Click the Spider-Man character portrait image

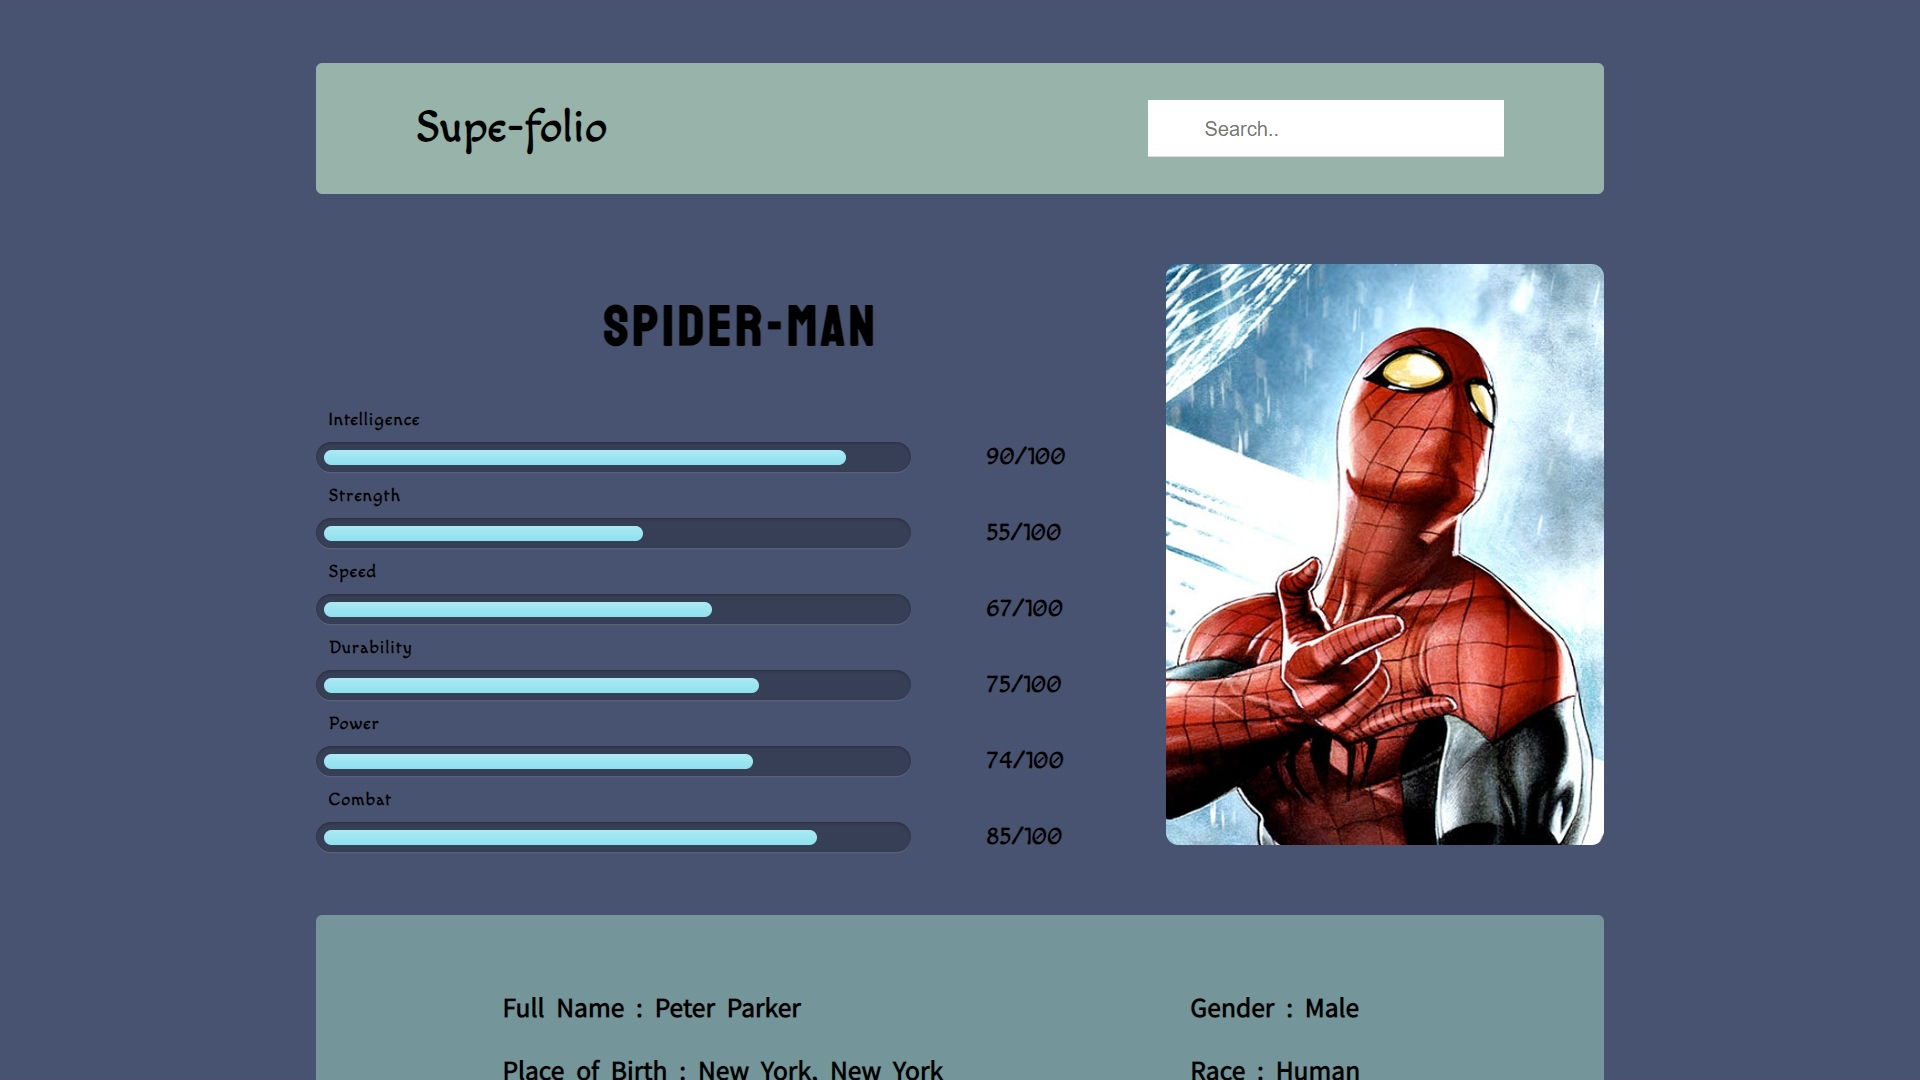click(1383, 555)
